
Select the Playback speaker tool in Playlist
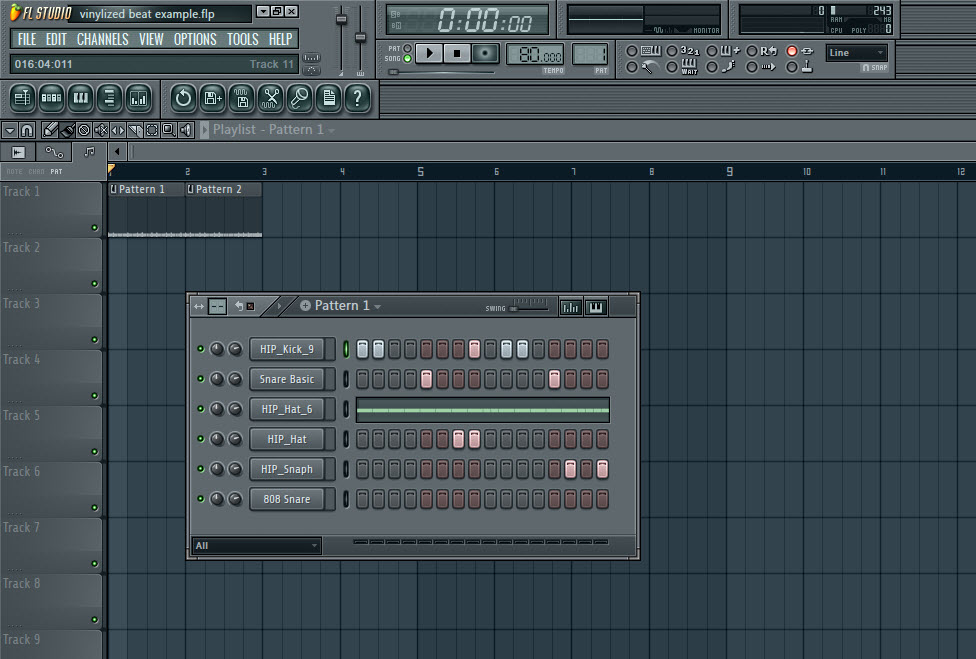185,130
